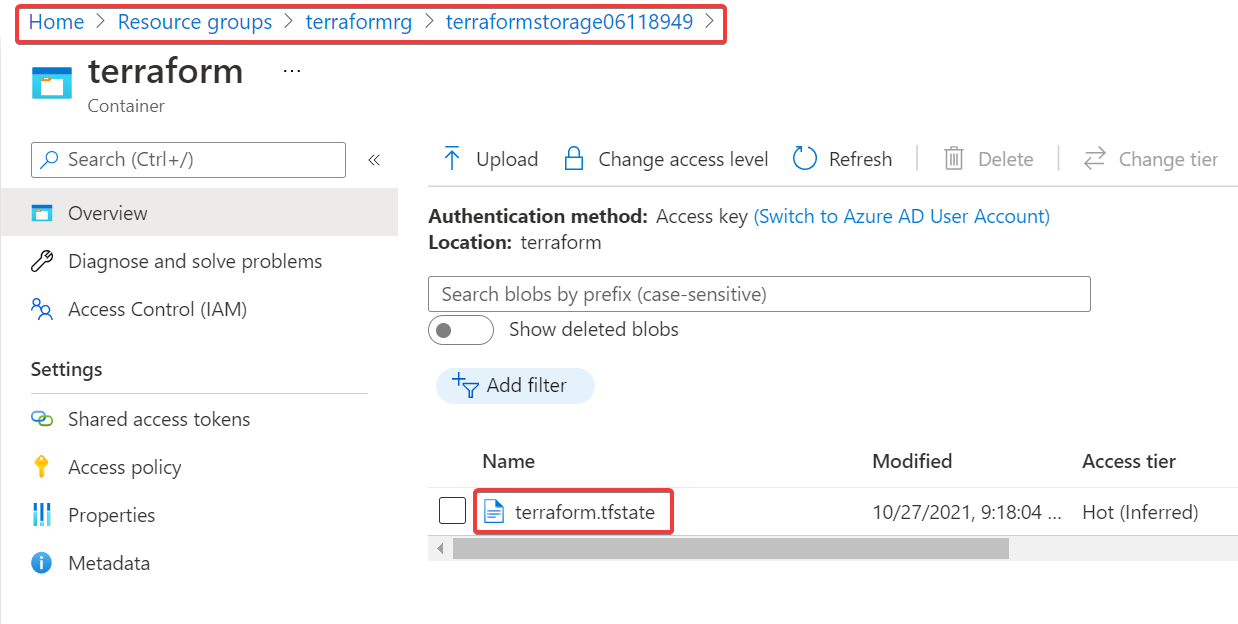
Task: Click the Overview icon in sidebar
Action: 42,213
